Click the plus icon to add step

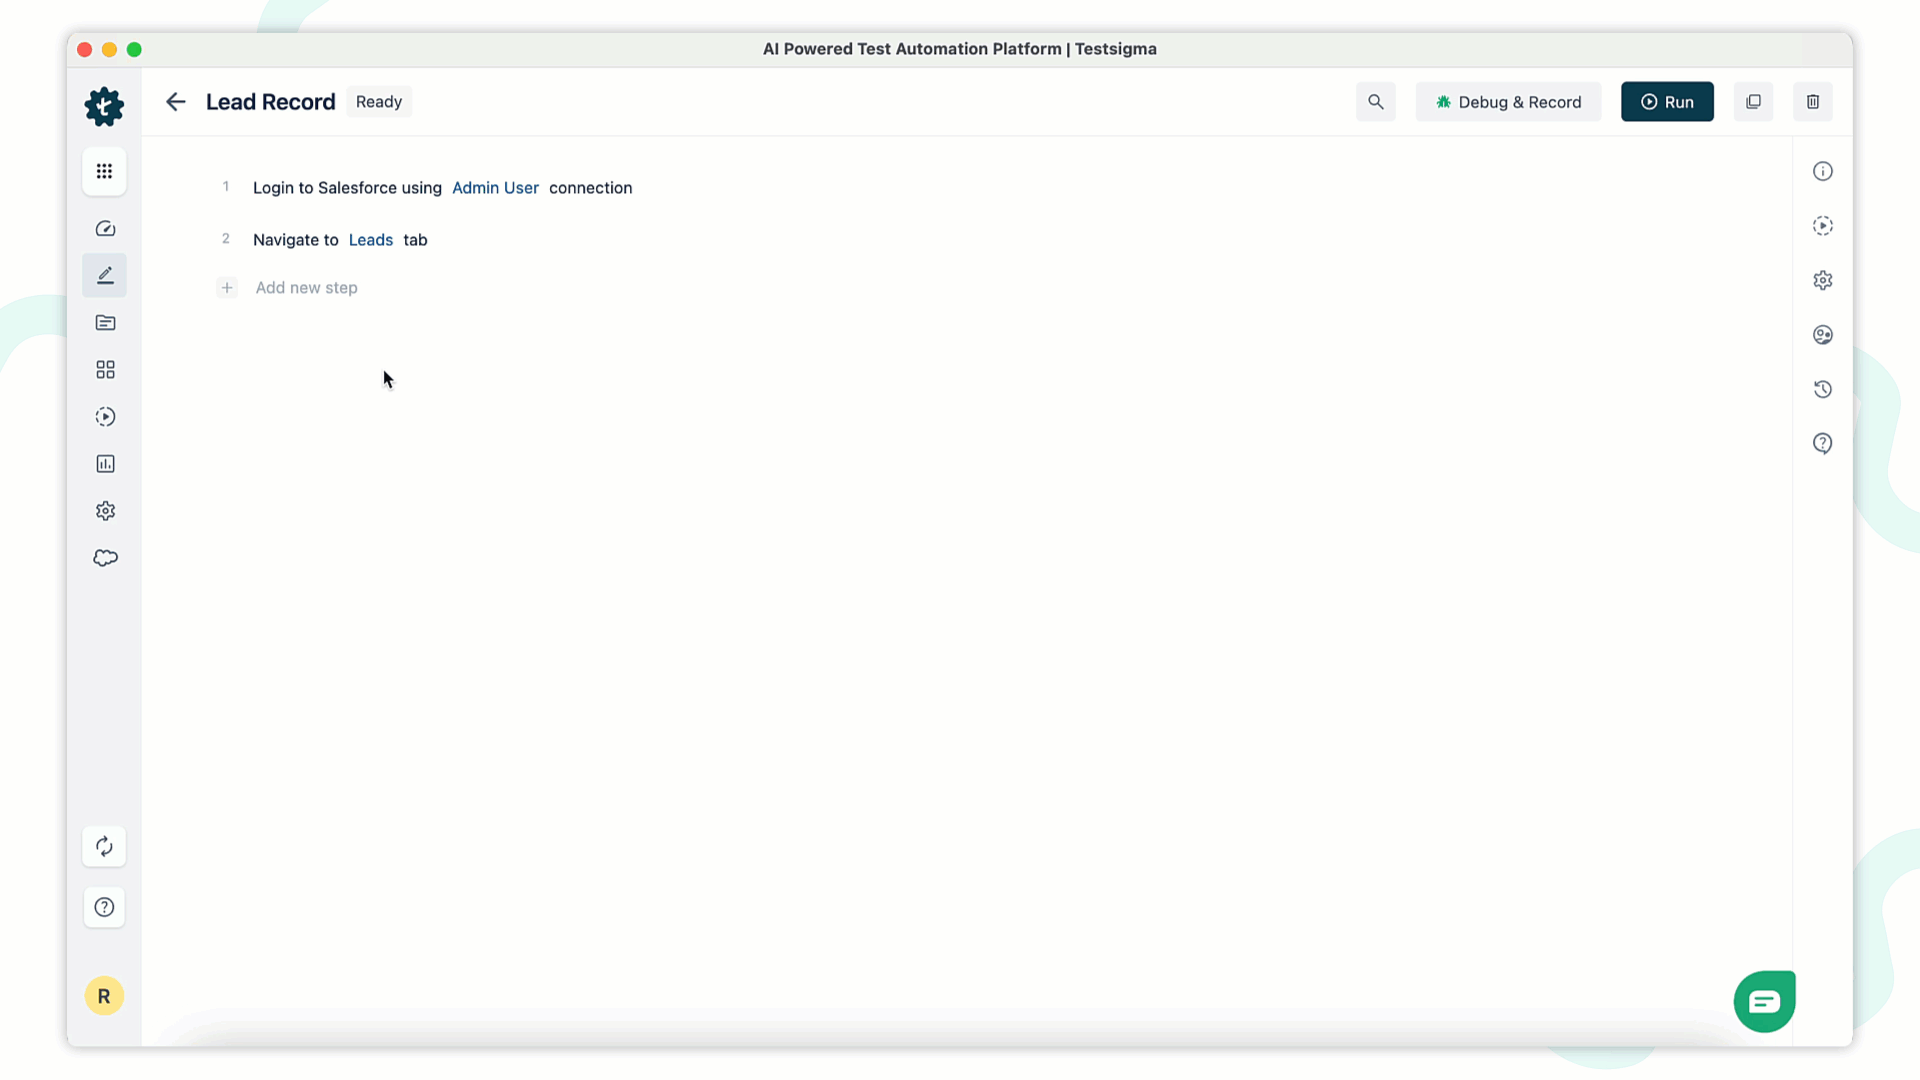click(227, 288)
